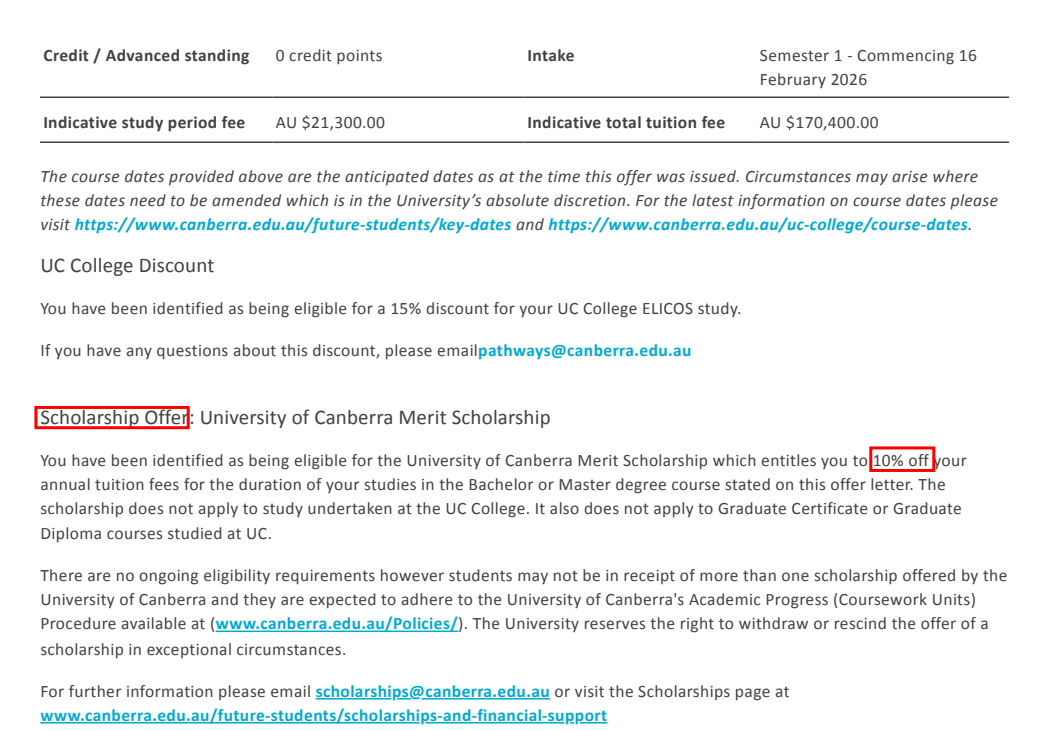Click the scholarships@canberra.edu.au email link

click(432, 692)
